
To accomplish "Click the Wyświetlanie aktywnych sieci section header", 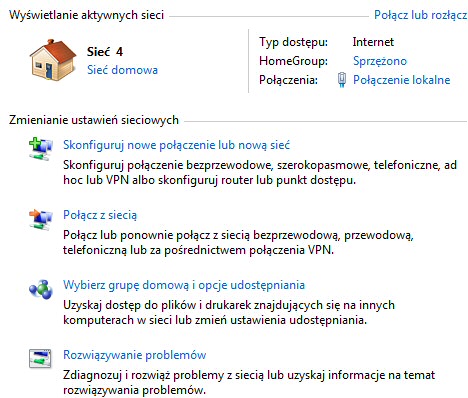I will tap(86, 15).
